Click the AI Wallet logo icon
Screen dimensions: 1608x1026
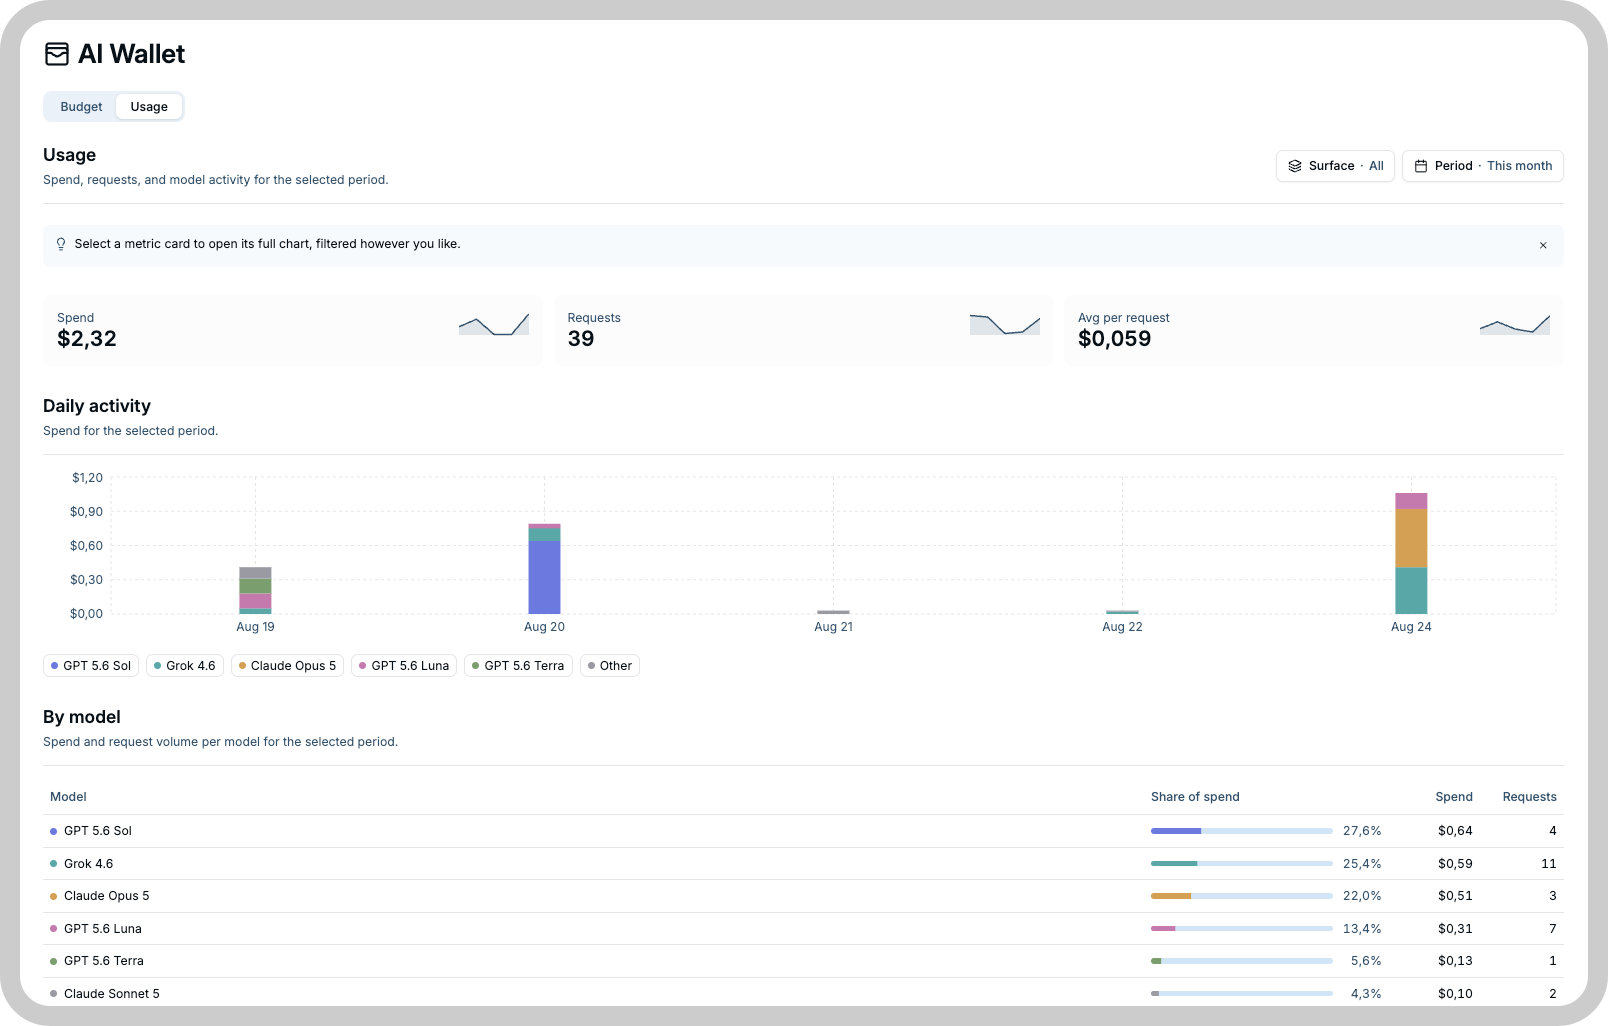pyautogui.click(x=57, y=54)
